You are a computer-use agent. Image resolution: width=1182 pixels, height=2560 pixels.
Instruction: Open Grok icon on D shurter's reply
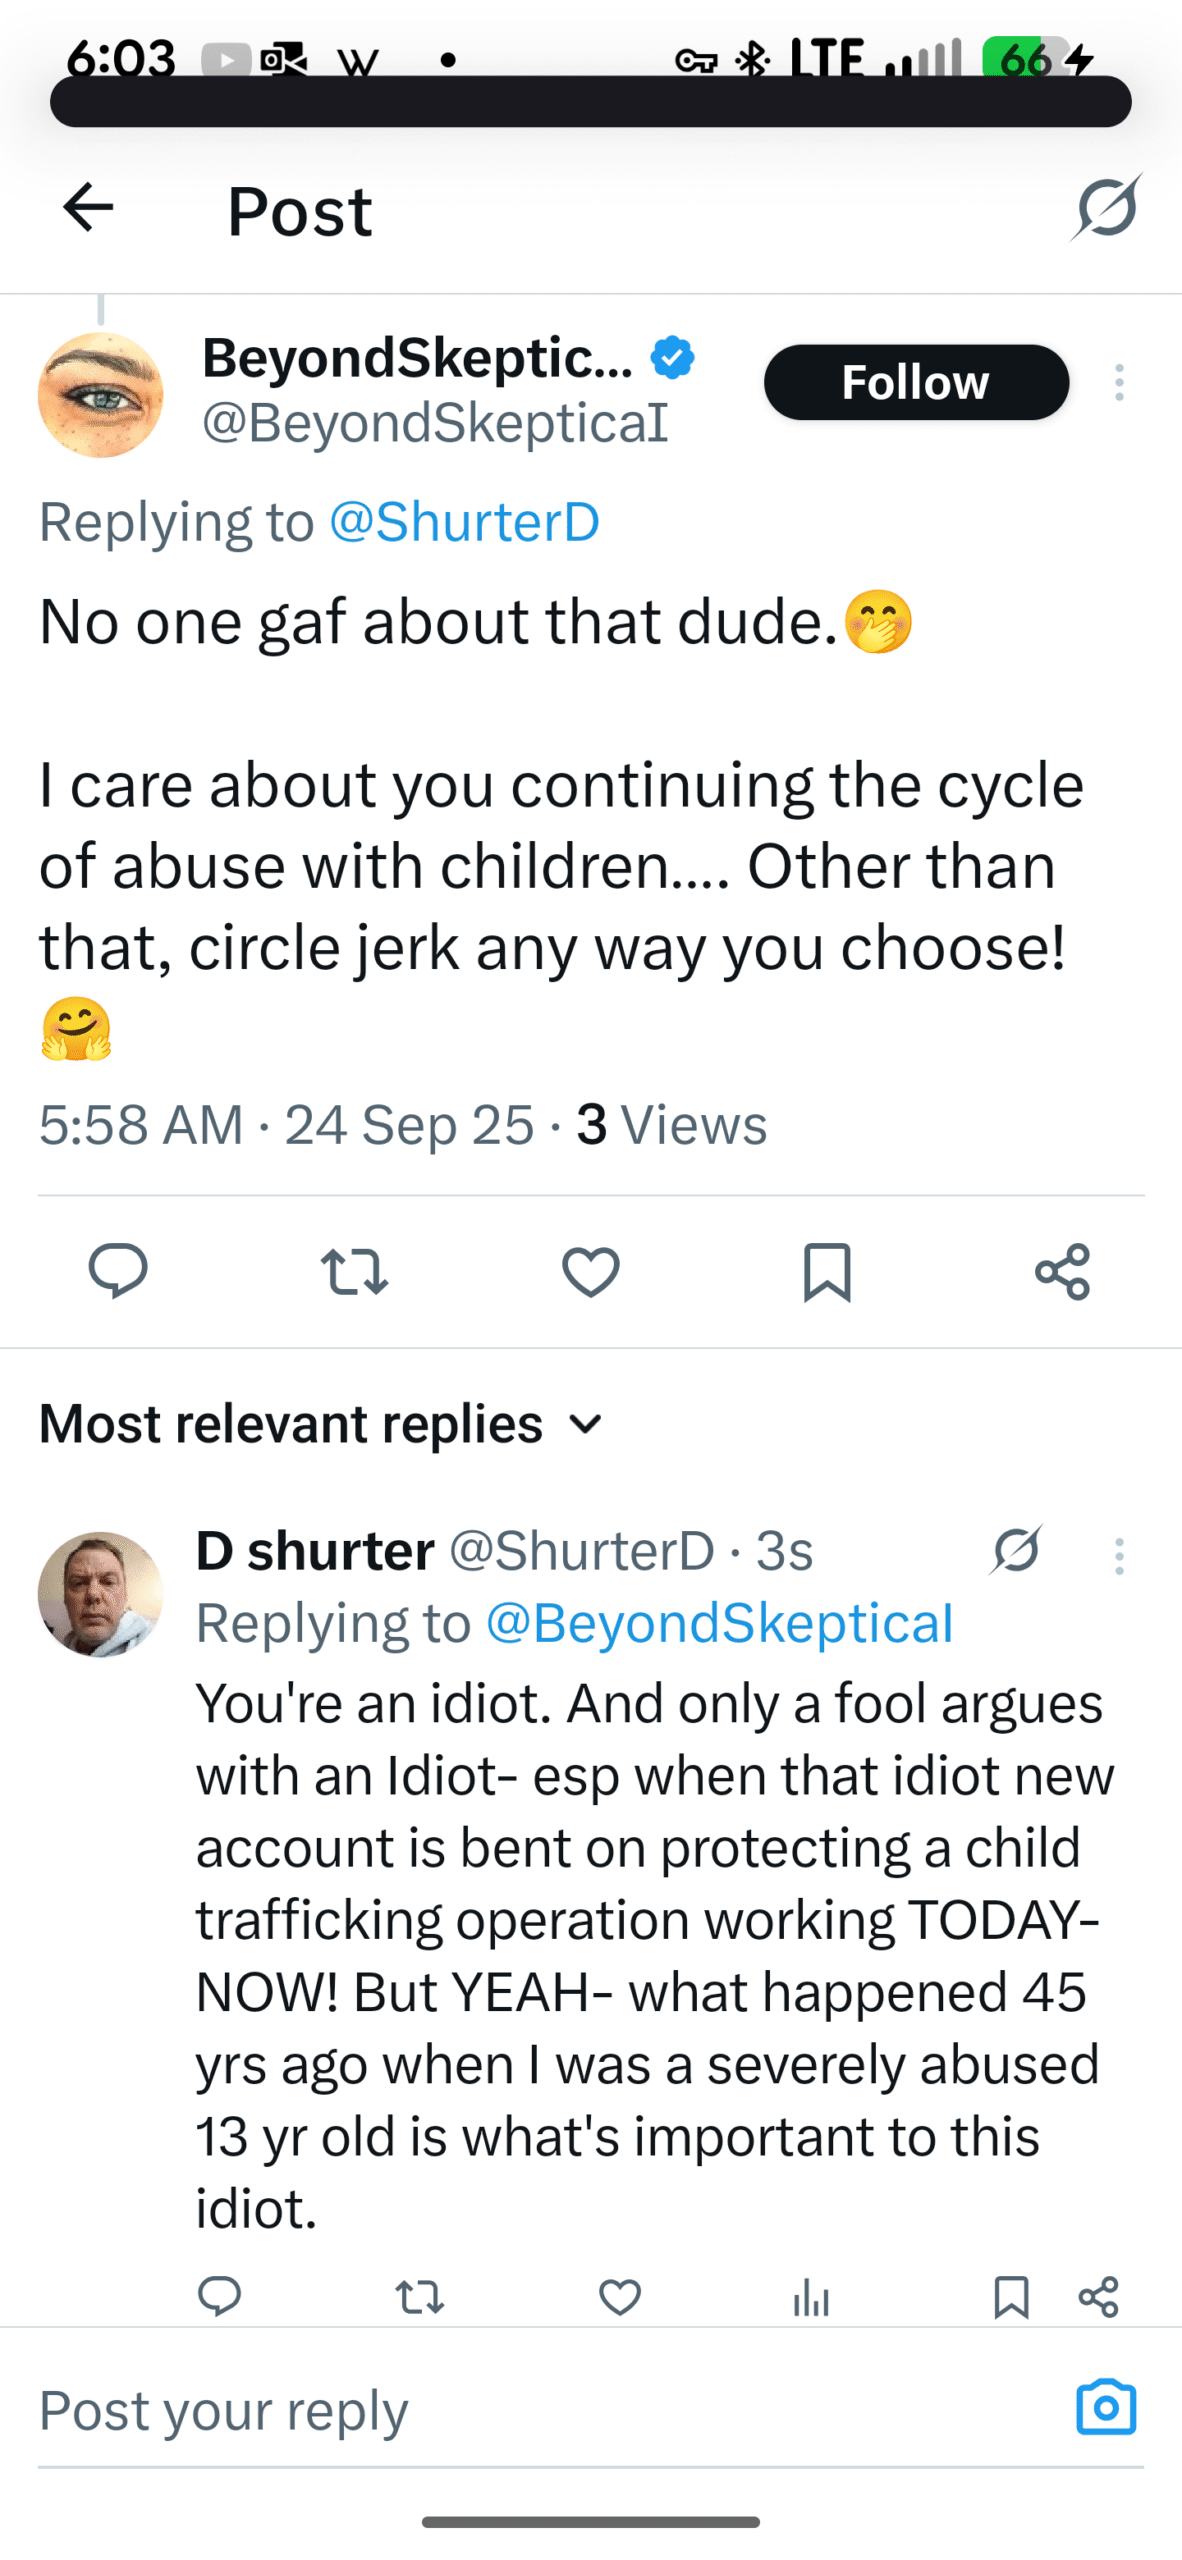pyautogui.click(x=1017, y=1551)
